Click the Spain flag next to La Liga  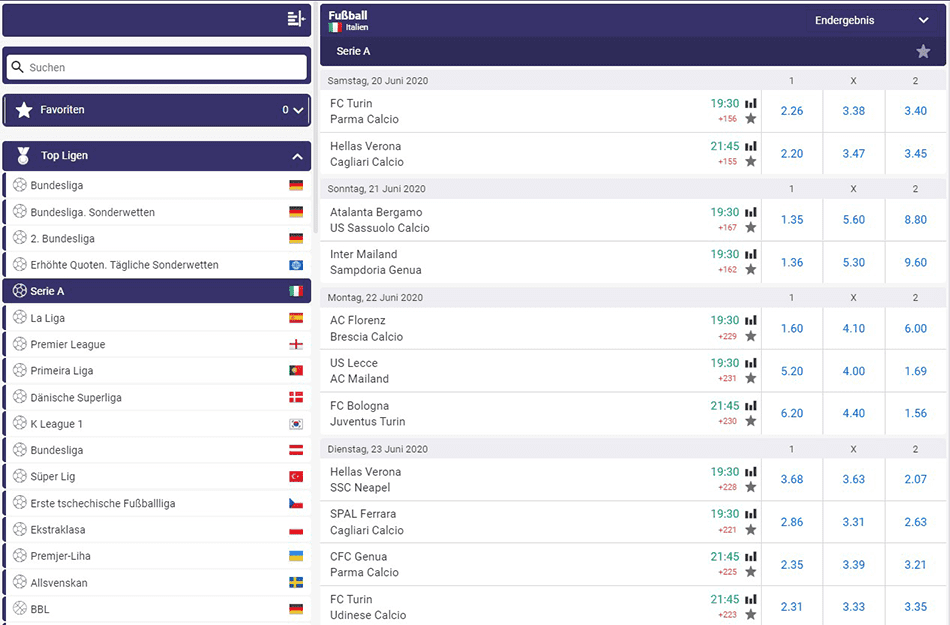(x=296, y=318)
